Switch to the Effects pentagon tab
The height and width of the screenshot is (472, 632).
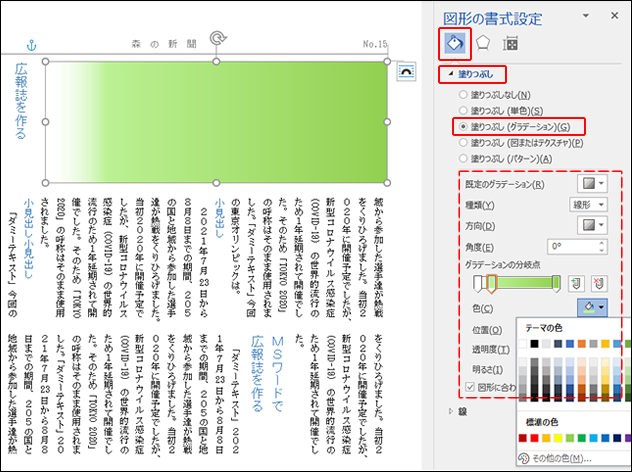point(481,43)
